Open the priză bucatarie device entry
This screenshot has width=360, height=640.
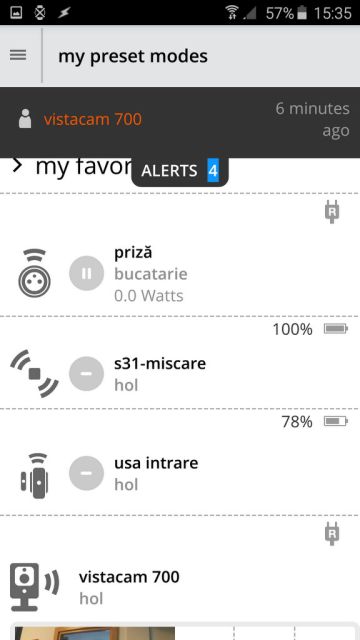point(180,273)
